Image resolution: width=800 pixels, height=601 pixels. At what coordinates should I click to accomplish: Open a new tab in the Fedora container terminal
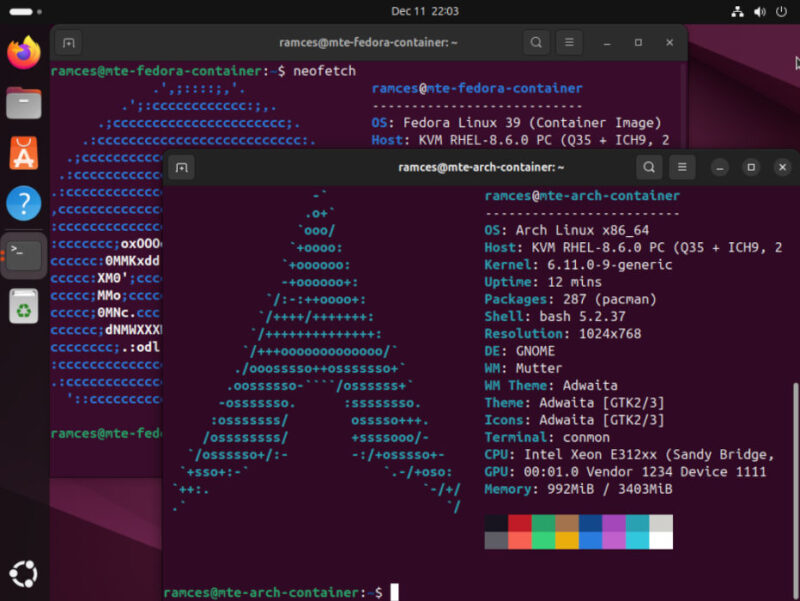pyautogui.click(x=66, y=43)
